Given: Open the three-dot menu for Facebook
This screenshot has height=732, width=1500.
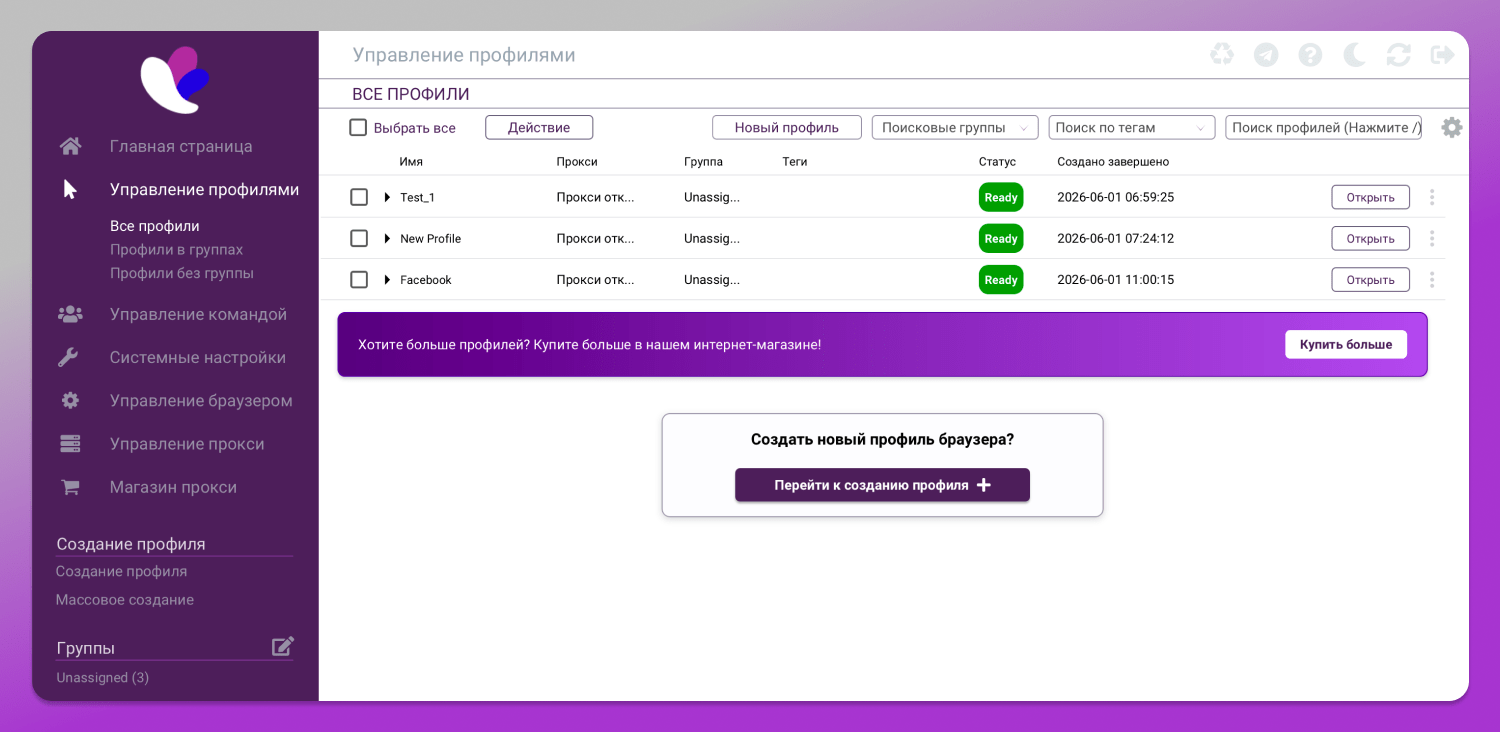Looking at the screenshot, I should coord(1432,280).
